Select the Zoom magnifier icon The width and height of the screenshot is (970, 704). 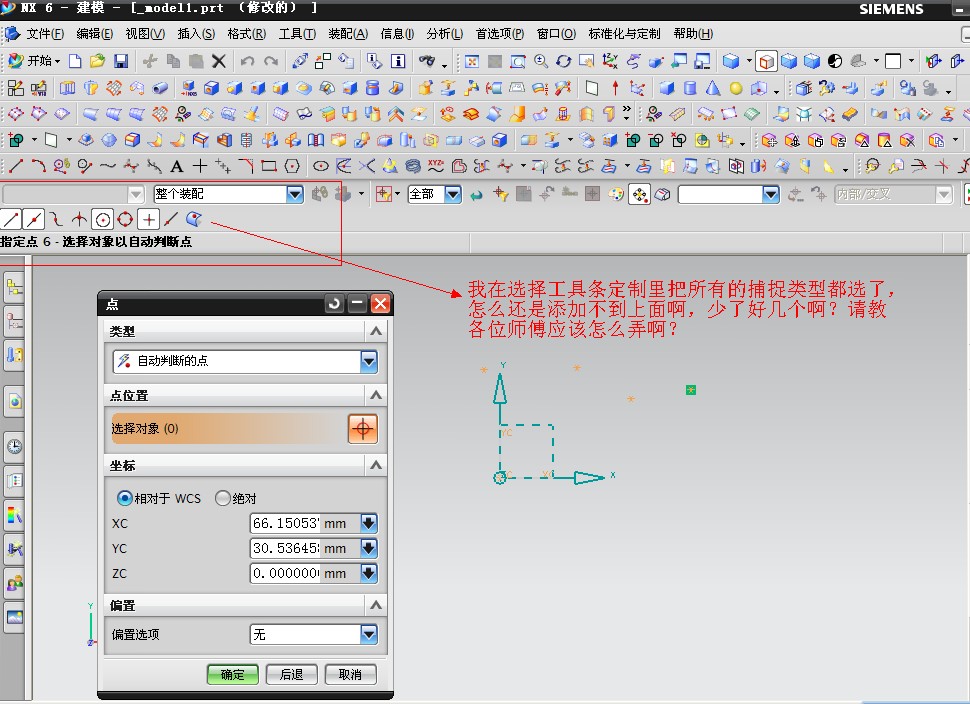541,61
